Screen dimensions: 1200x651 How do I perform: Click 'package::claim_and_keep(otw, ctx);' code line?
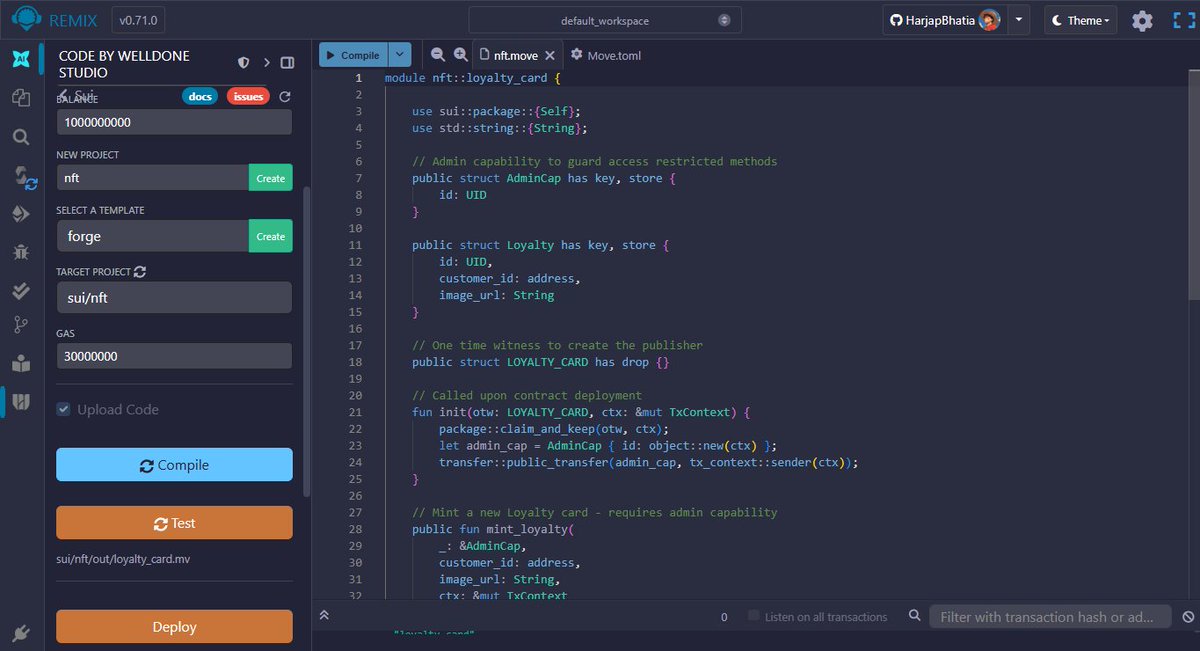tap(554, 429)
